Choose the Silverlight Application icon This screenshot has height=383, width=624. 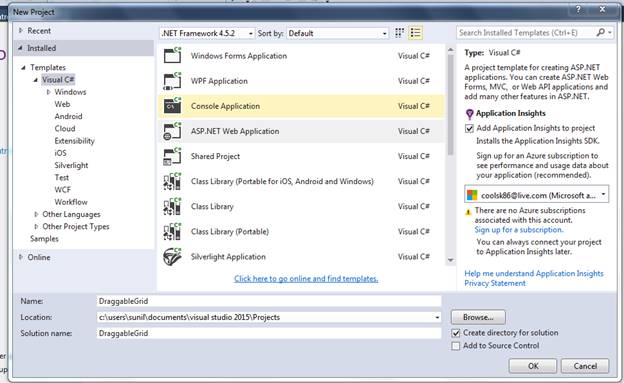172,256
